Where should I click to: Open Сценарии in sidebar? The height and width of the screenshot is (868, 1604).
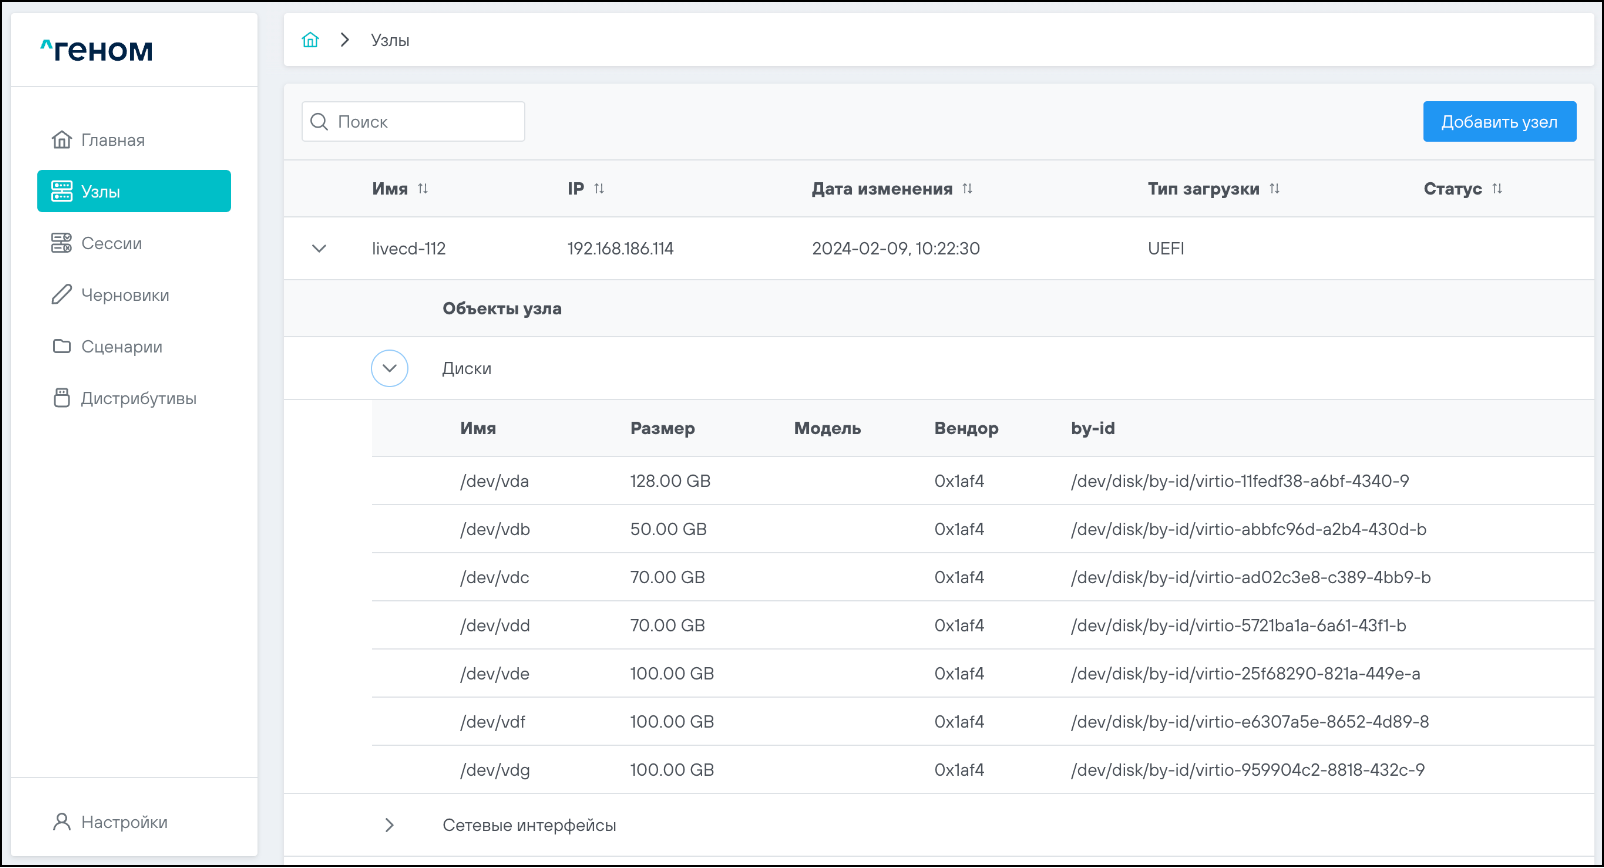click(x=121, y=347)
